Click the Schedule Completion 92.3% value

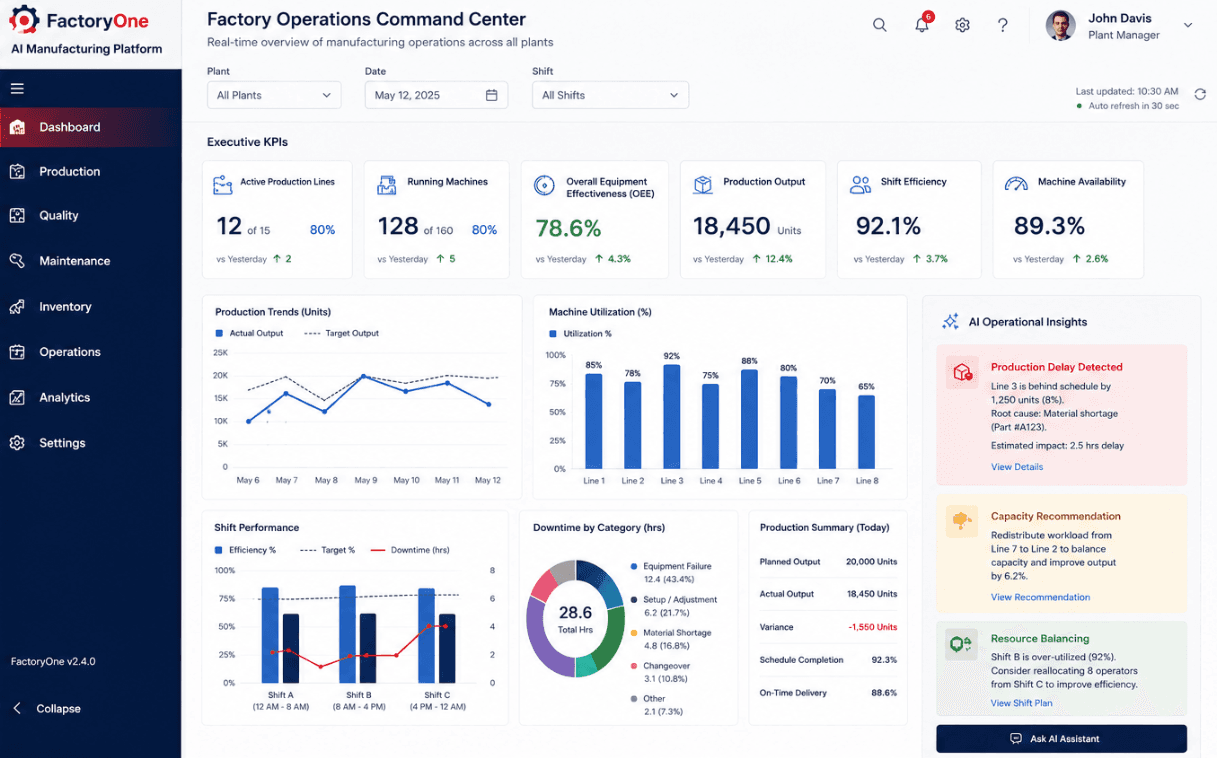pyautogui.click(x=884, y=660)
